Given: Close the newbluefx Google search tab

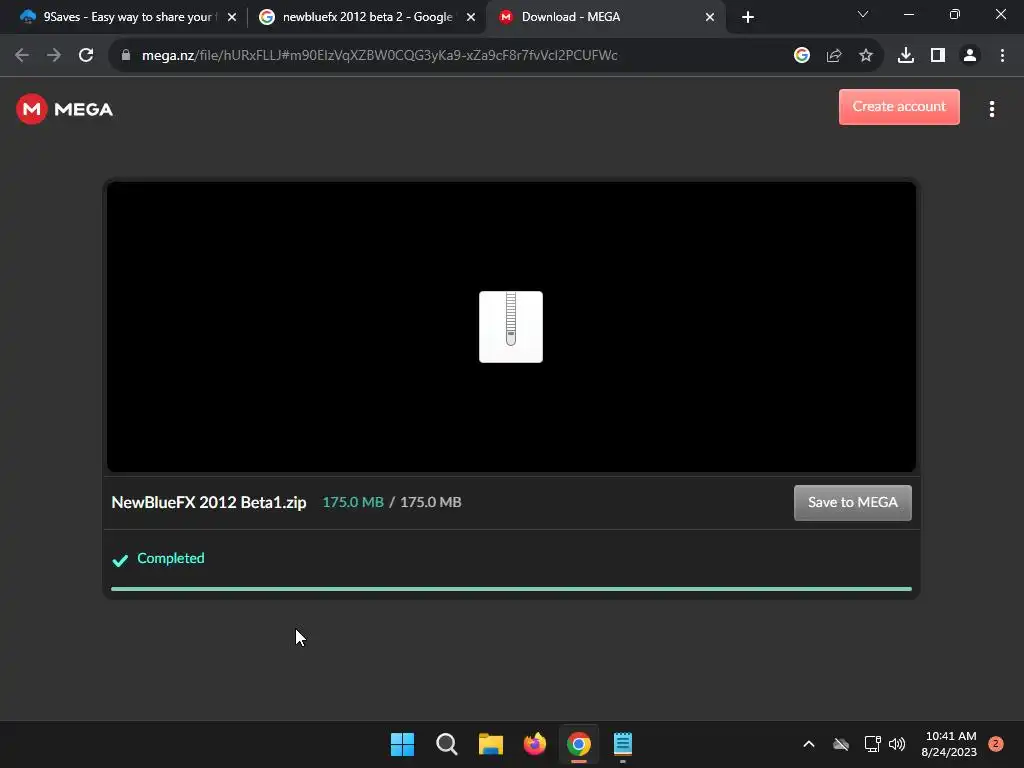Looking at the screenshot, I should 471,17.
